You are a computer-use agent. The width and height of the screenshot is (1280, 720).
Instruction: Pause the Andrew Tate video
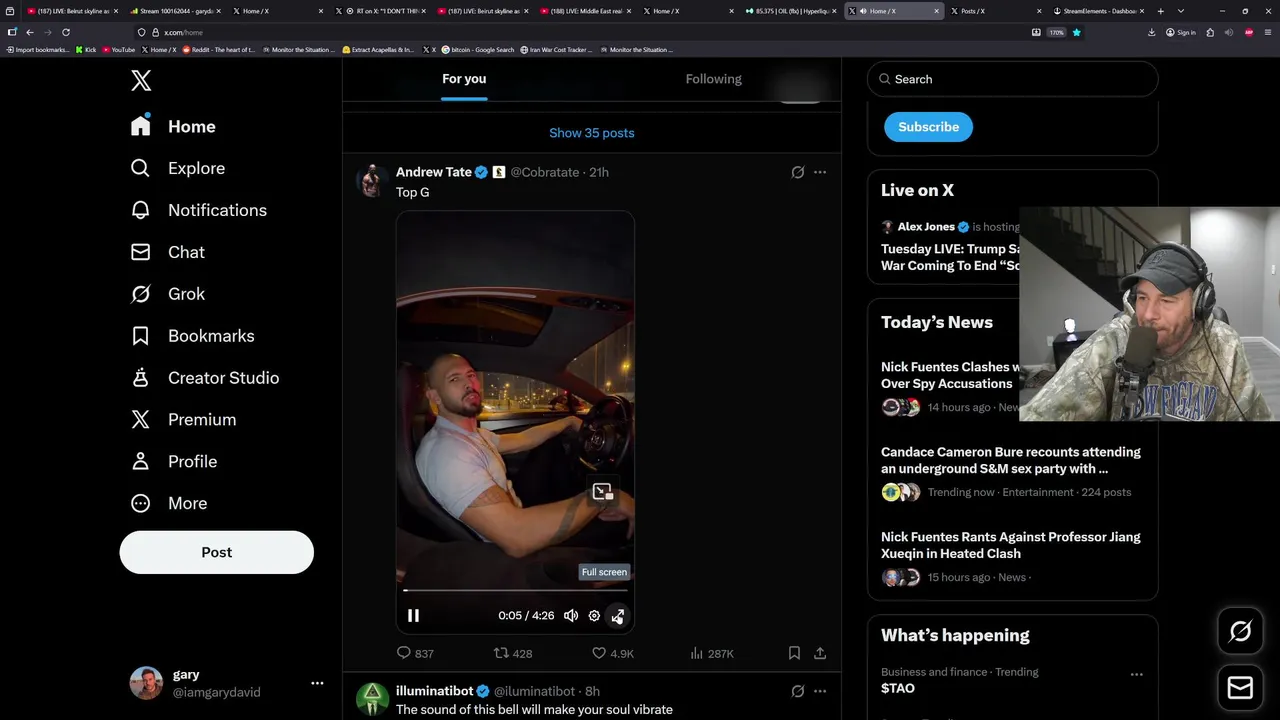coord(413,616)
